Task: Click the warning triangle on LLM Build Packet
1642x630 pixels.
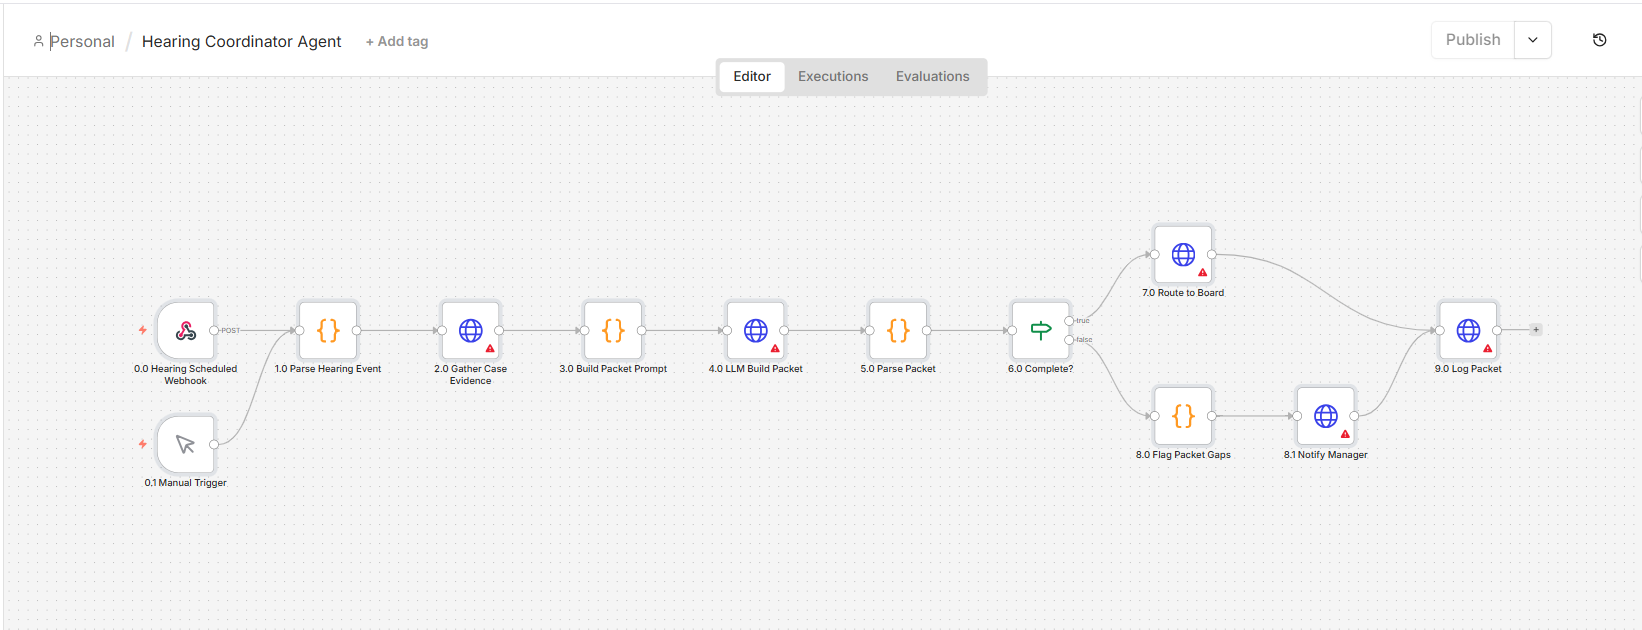Action: (x=775, y=349)
